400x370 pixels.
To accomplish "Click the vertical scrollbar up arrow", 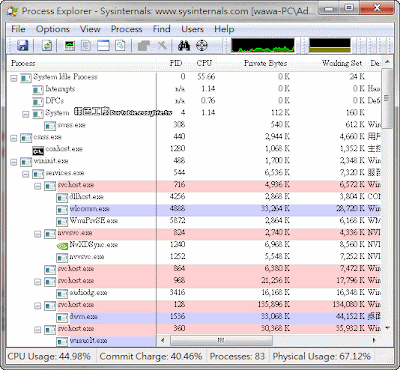I will [387, 62].
